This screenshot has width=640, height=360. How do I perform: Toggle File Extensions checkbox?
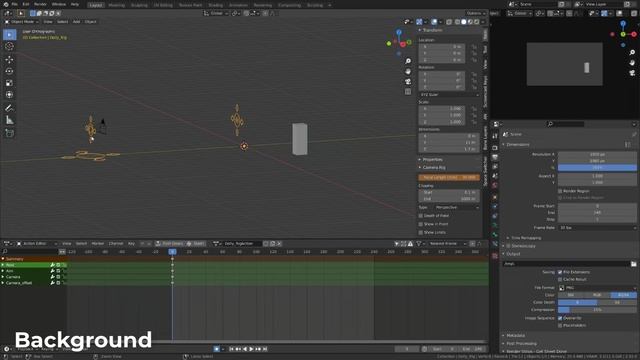(x=560, y=272)
